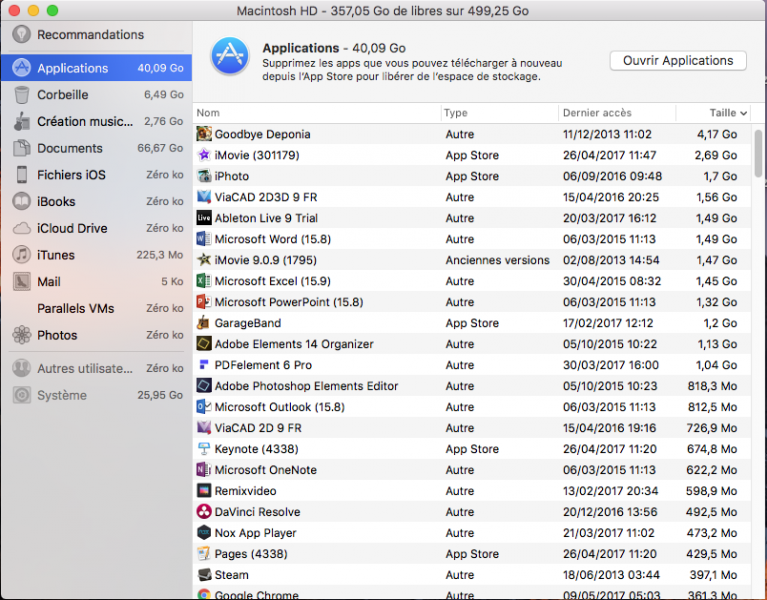The width and height of the screenshot is (767, 600).
Task: Click the "66,67 Go" Documents size
Action: click(x=160, y=148)
